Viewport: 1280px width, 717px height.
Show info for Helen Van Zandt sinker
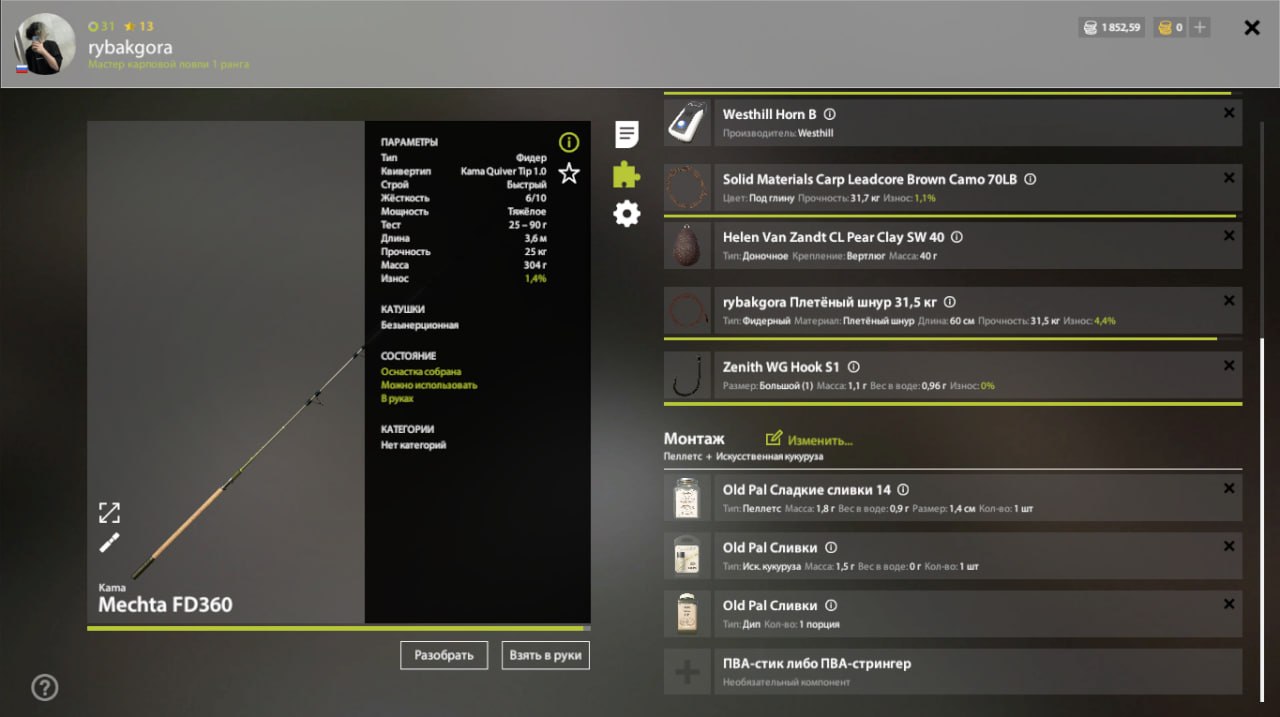956,238
